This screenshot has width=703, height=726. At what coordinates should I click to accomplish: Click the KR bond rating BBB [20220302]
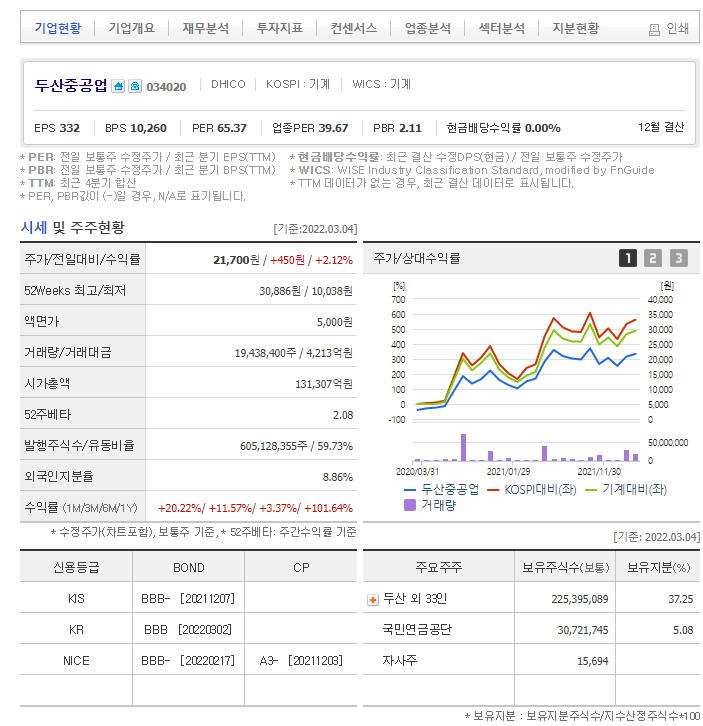click(x=188, y=630)
